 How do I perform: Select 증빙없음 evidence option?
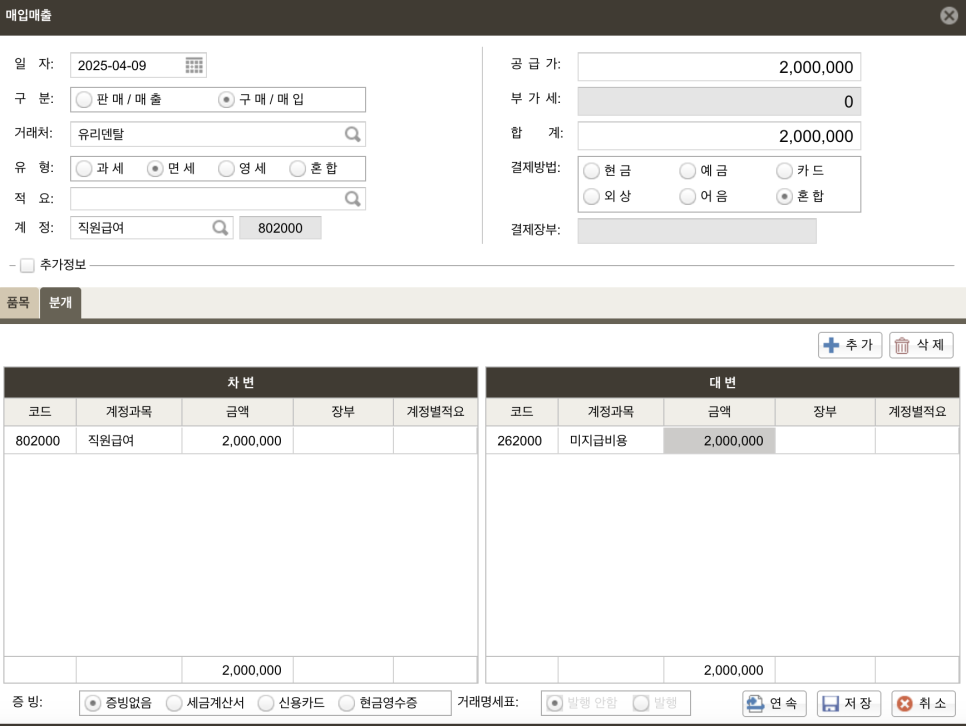93,703
